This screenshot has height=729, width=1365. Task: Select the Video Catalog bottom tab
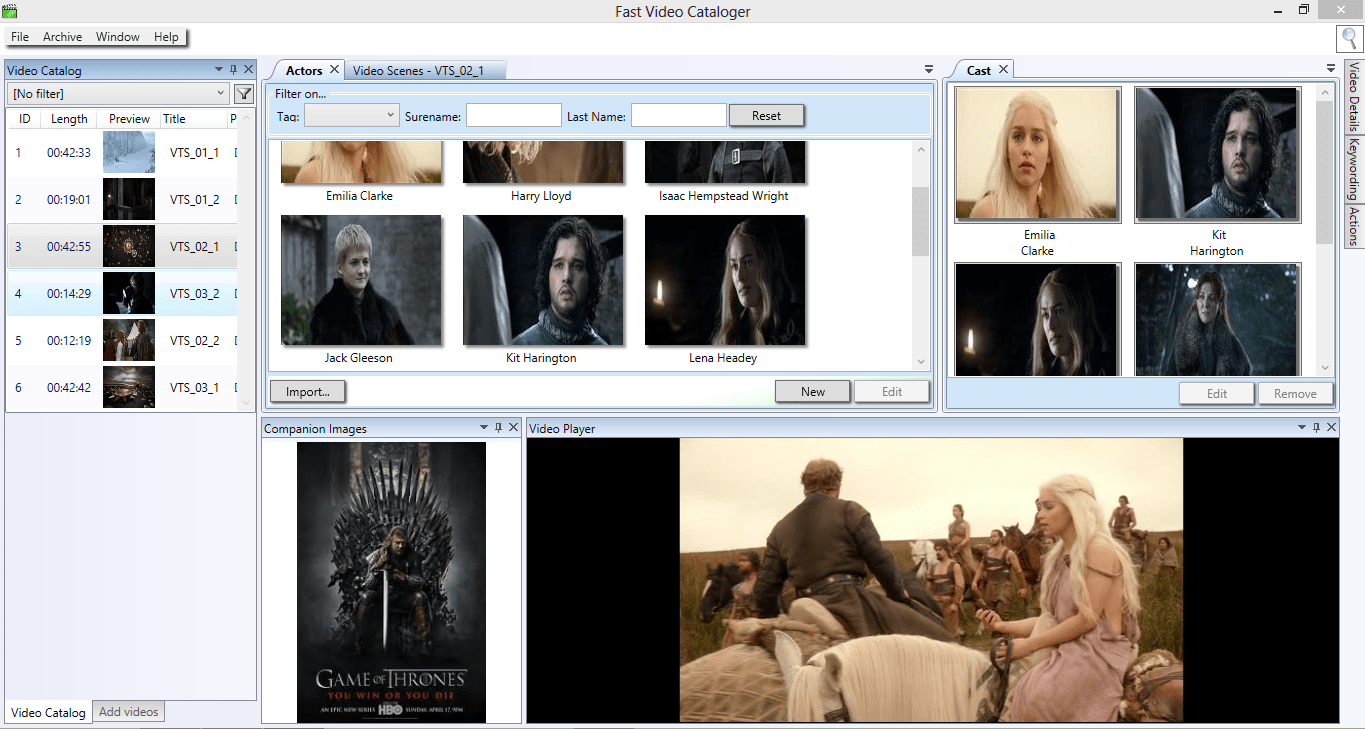(48, 712)
